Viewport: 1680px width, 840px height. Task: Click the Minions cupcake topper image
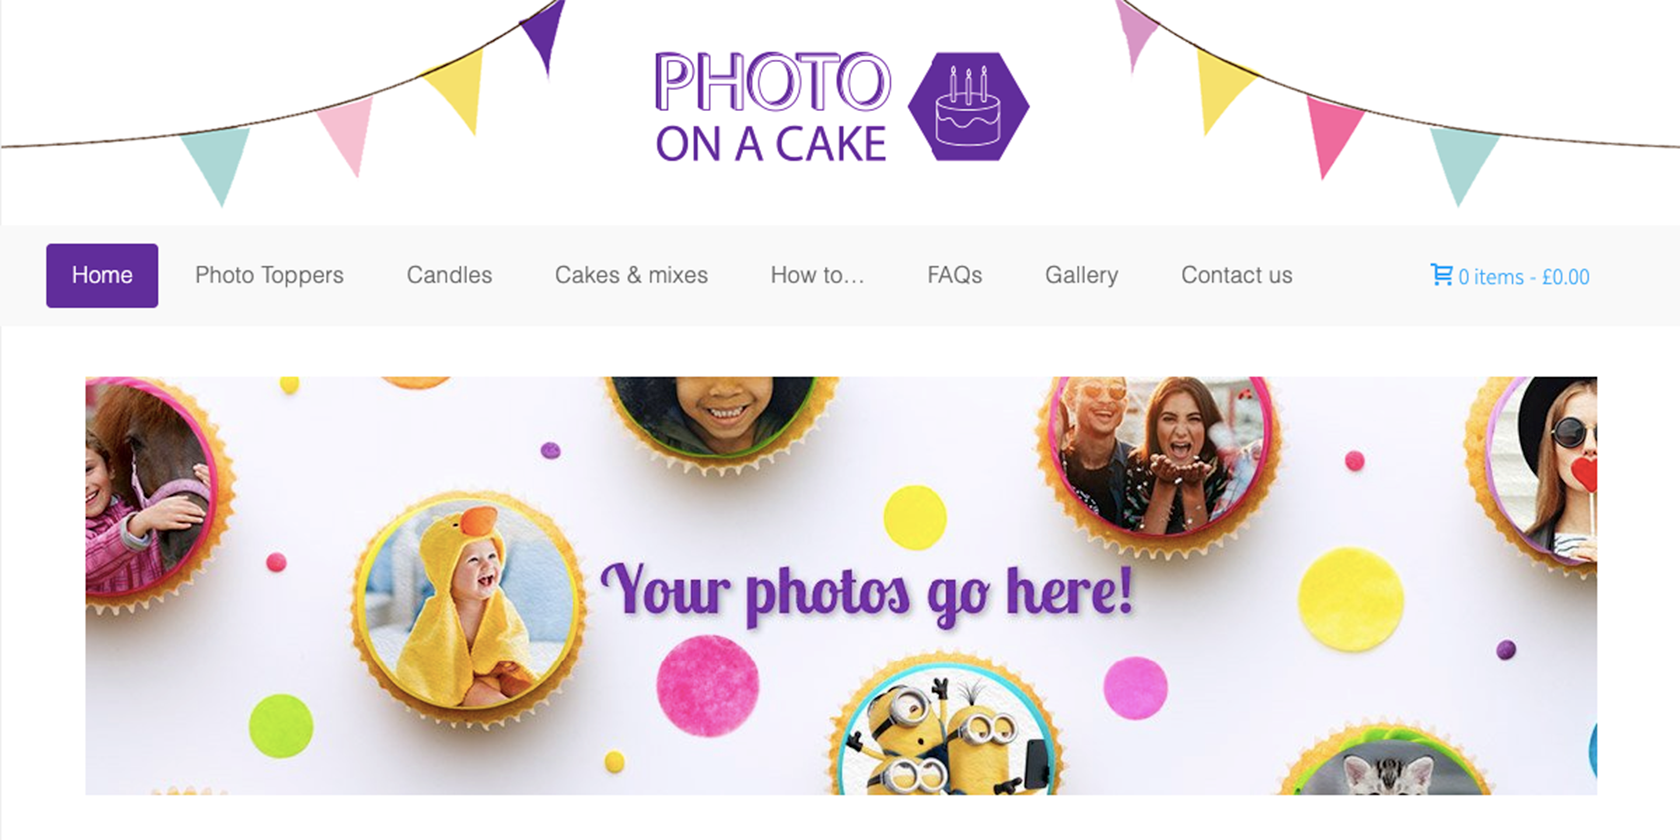click(944, 728)
